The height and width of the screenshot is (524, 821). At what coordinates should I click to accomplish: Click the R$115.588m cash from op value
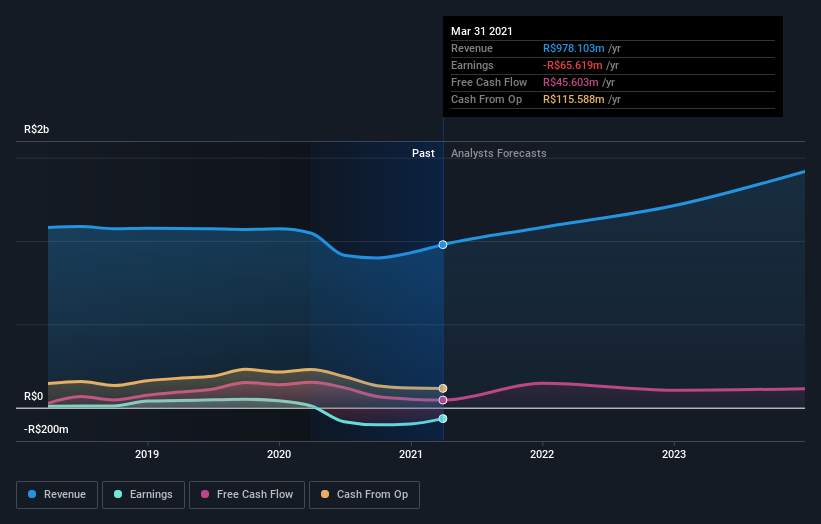point(573,99)
